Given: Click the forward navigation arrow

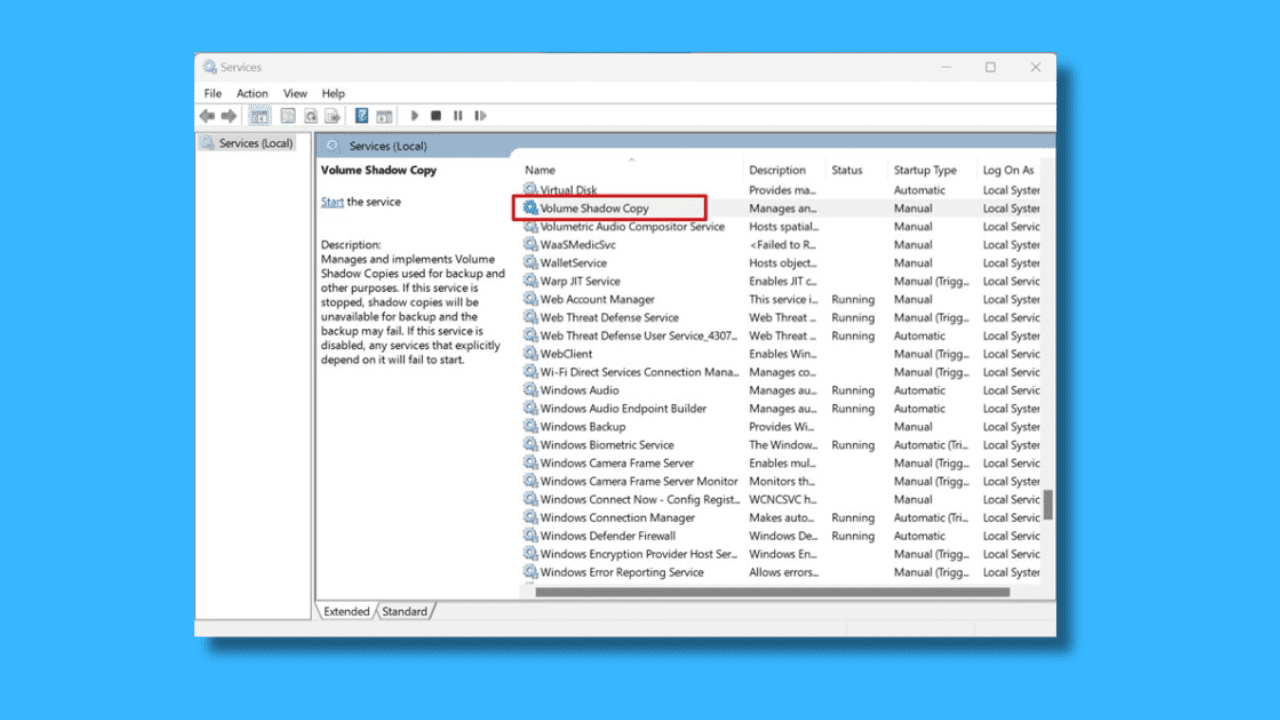Looking at the screenshot, I should pos(228,115).
